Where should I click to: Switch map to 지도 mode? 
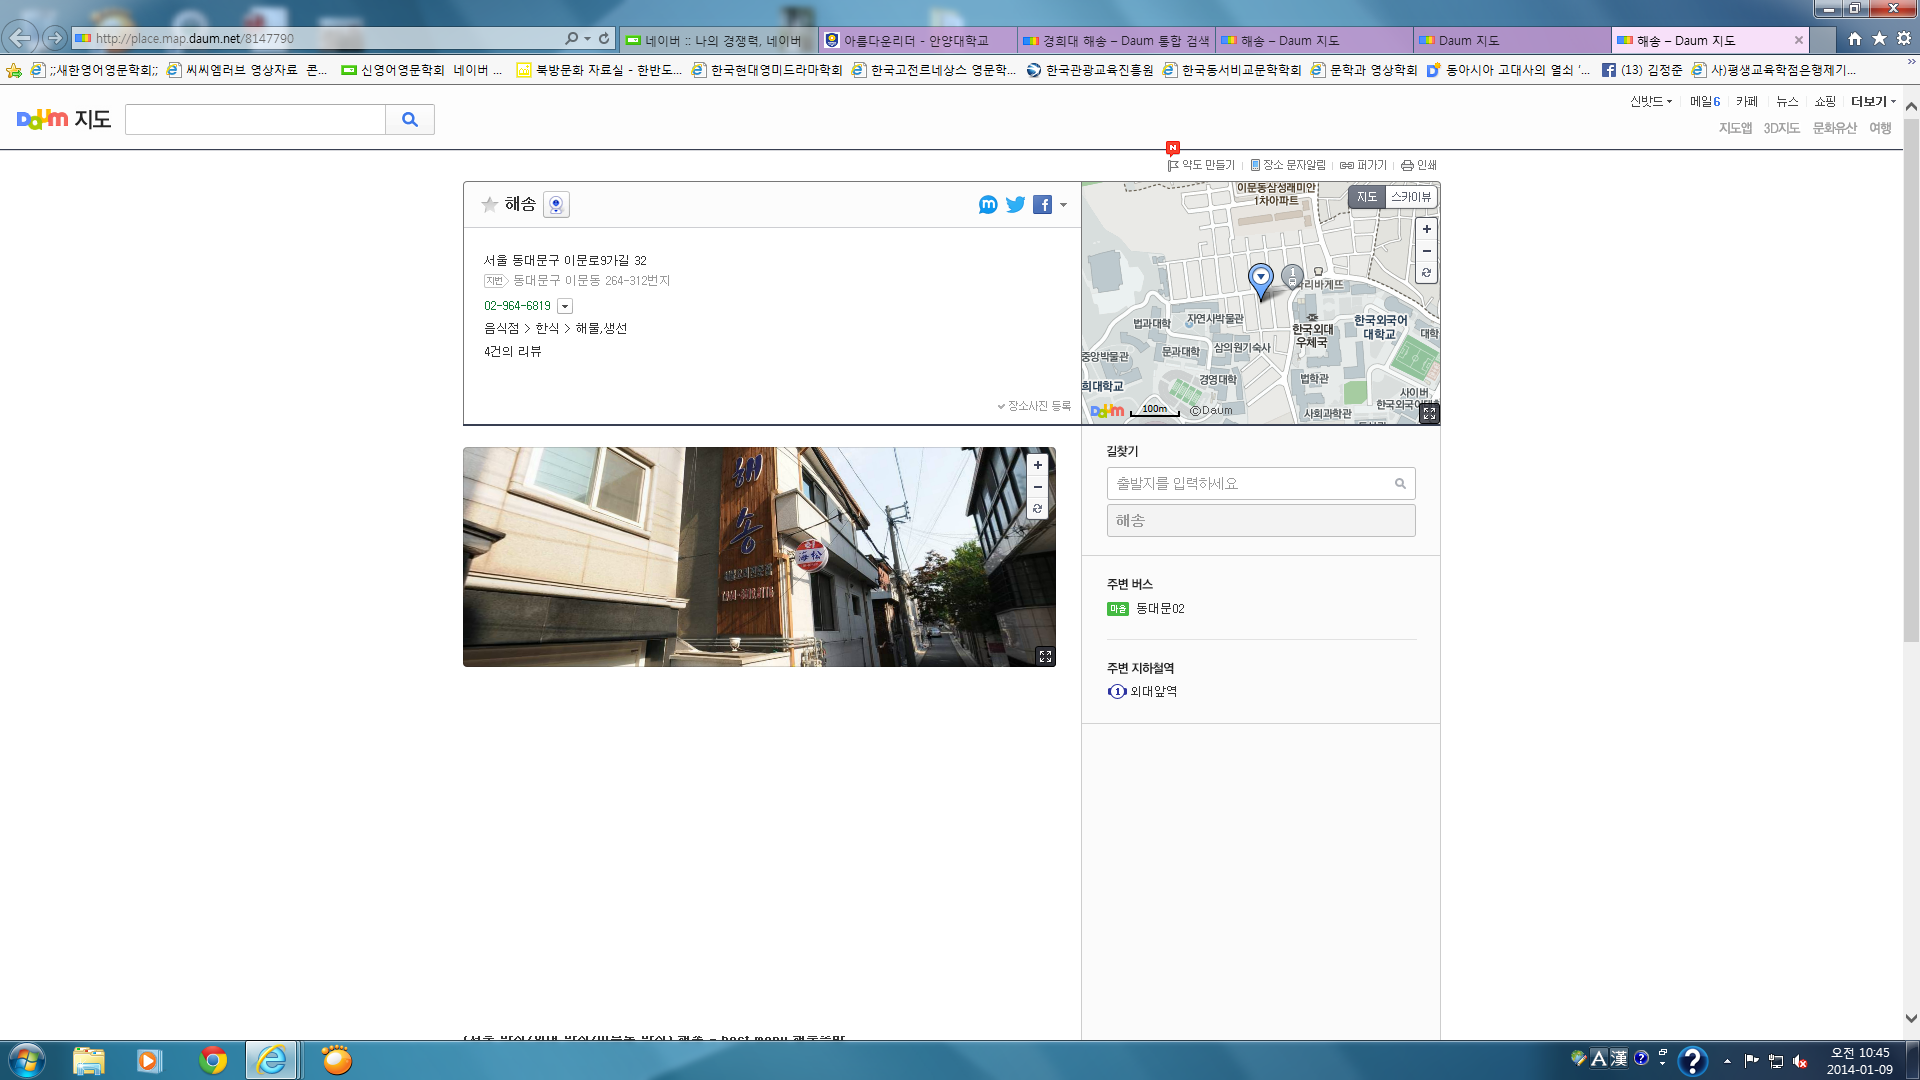pos(1366,197)
